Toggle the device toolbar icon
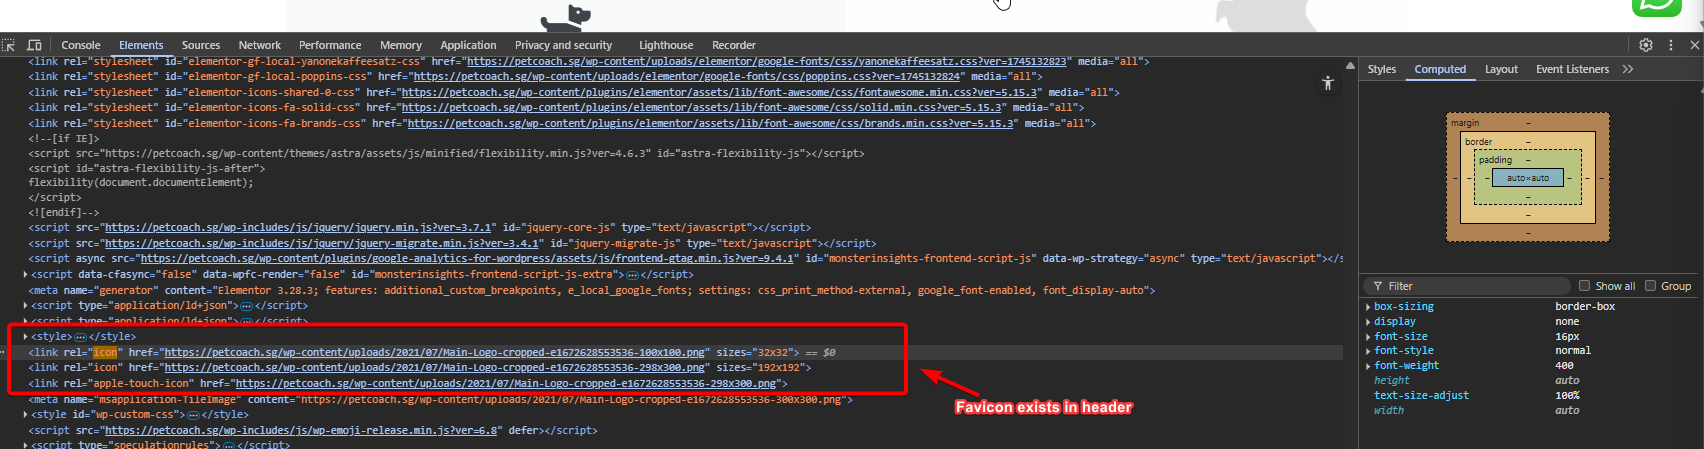This screenshot has width=1704, height=449. pyautogui.click(x=34, y=45)
